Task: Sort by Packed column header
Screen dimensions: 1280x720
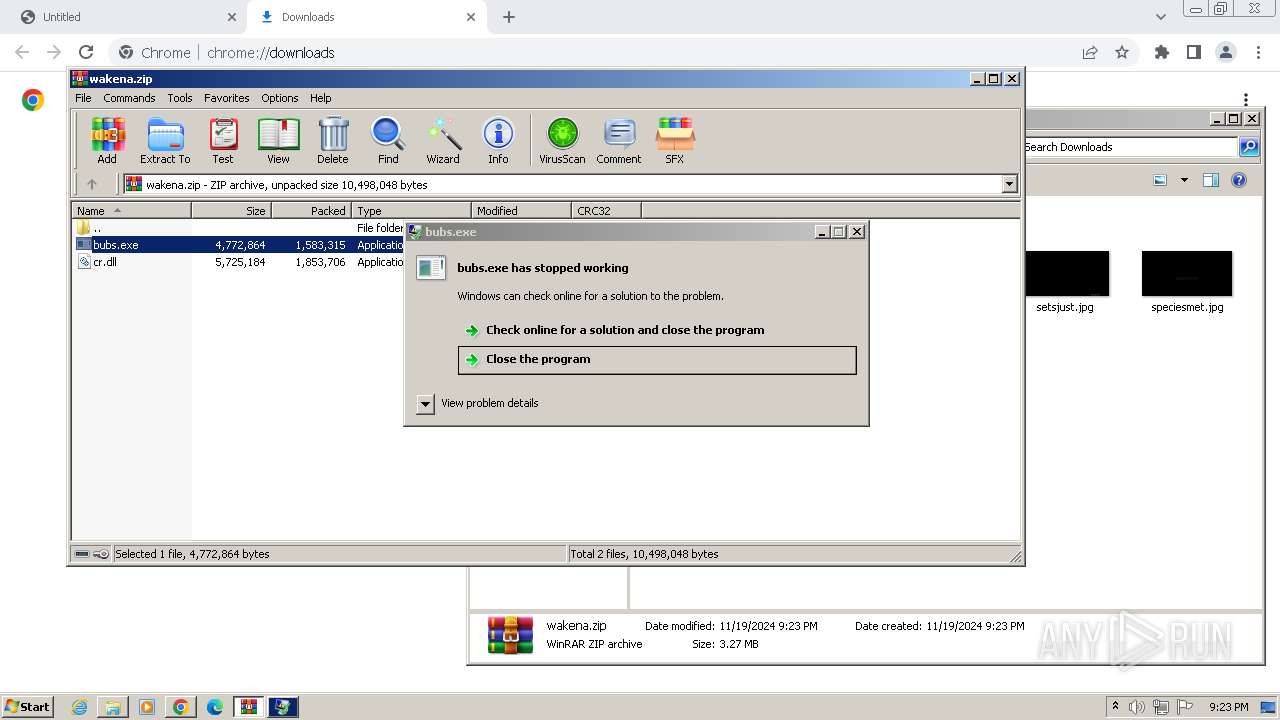Action: pyautogui.click(x=311, y=210)
